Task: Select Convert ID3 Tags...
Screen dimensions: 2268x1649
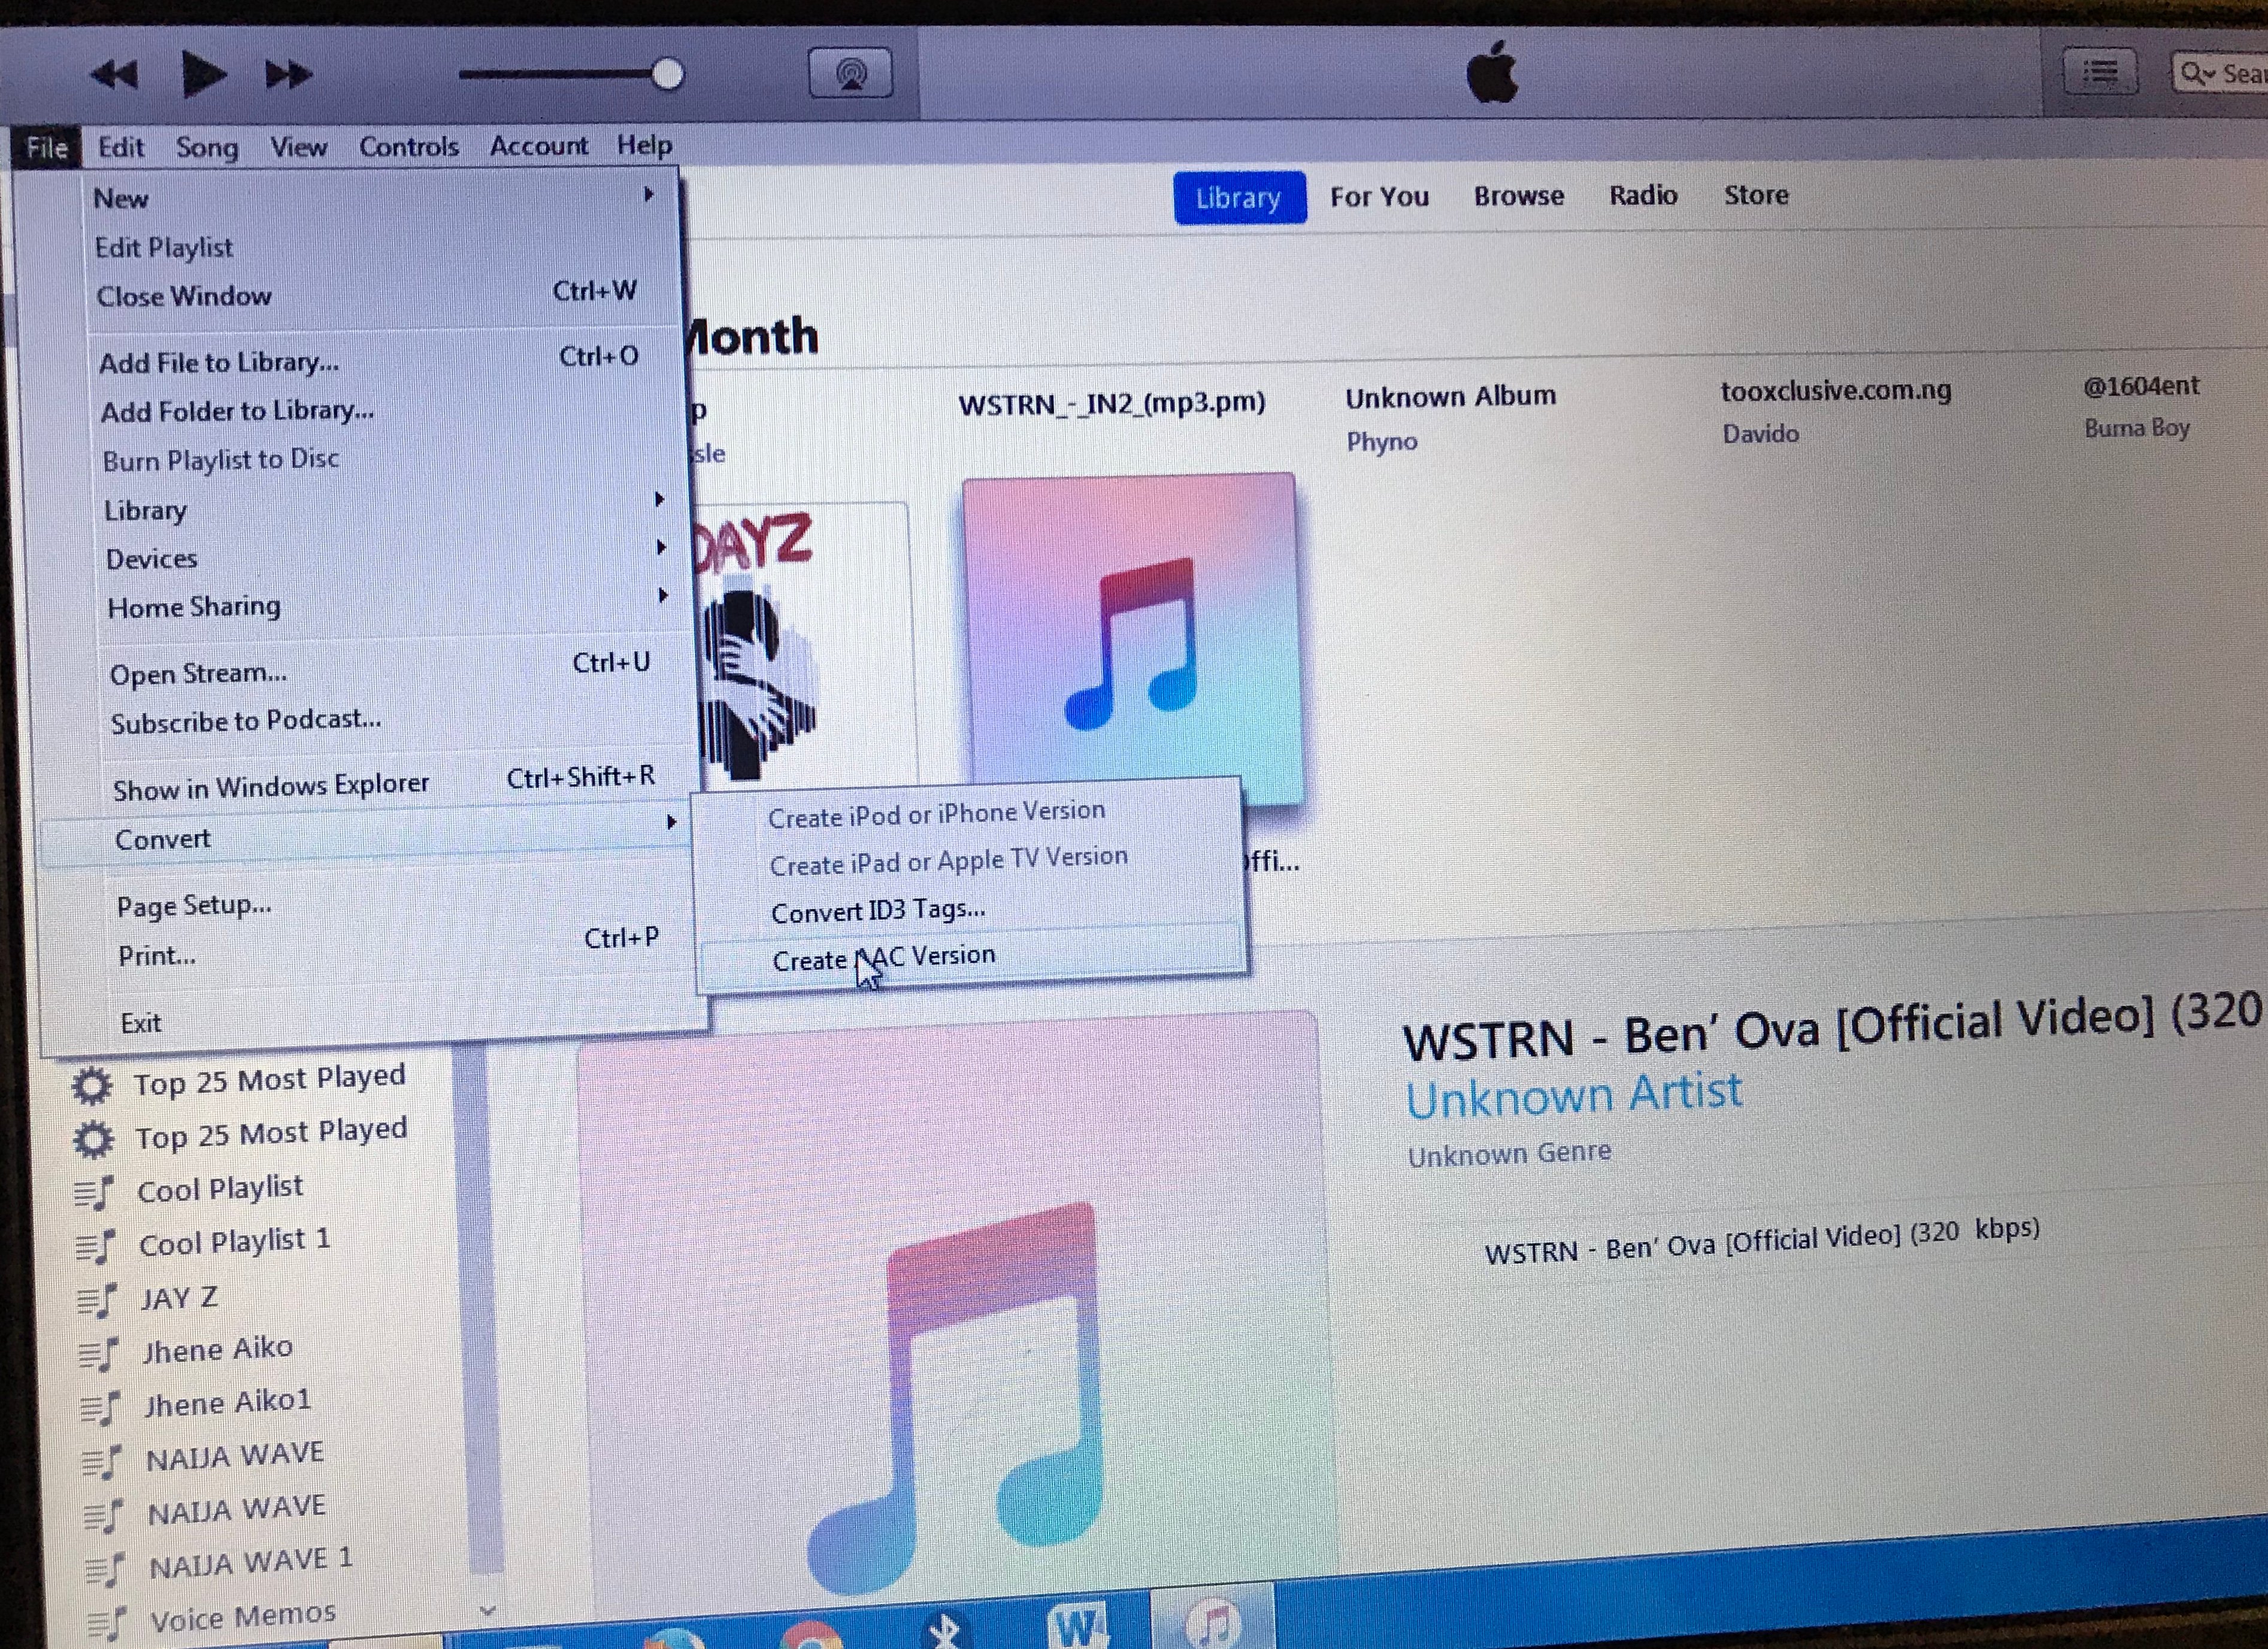Action: [877, 910]
